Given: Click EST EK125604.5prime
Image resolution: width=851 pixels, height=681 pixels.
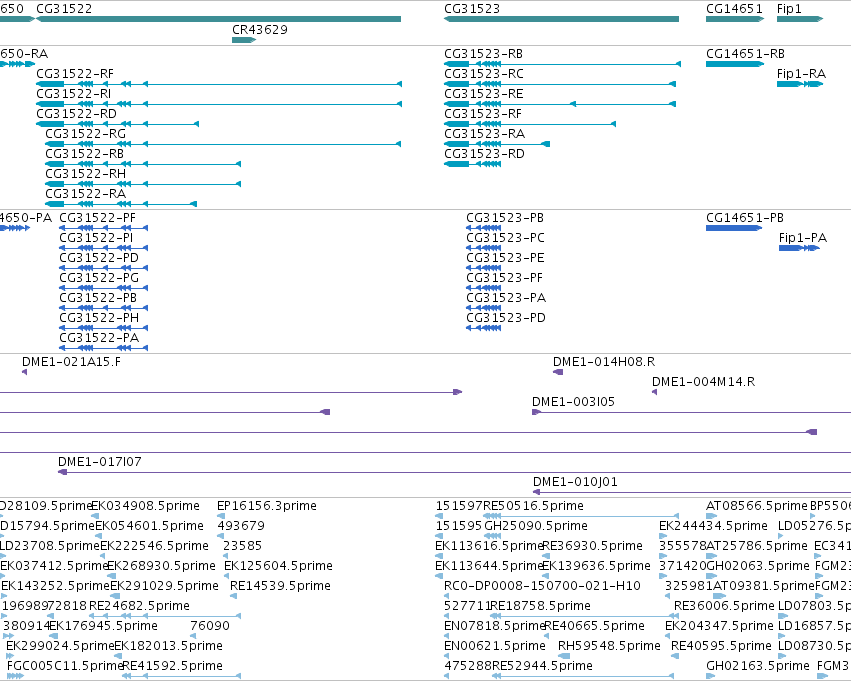Looking at the screenshot, I should pos(278,566).
